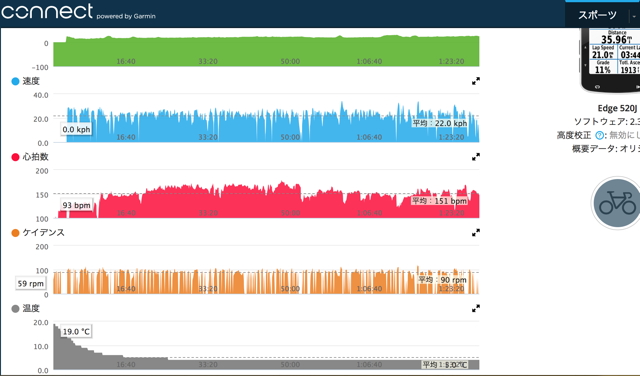Click the 温度 chart title
The height and width of the screenshot is (376, 640).
click(x=31, y=308)
